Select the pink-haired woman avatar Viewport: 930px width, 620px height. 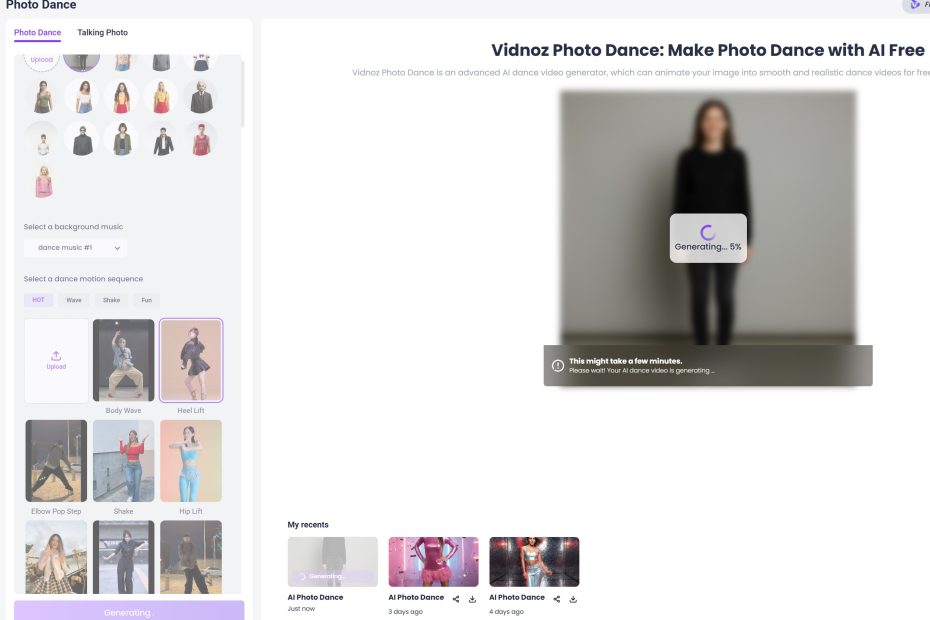point(43,182)
